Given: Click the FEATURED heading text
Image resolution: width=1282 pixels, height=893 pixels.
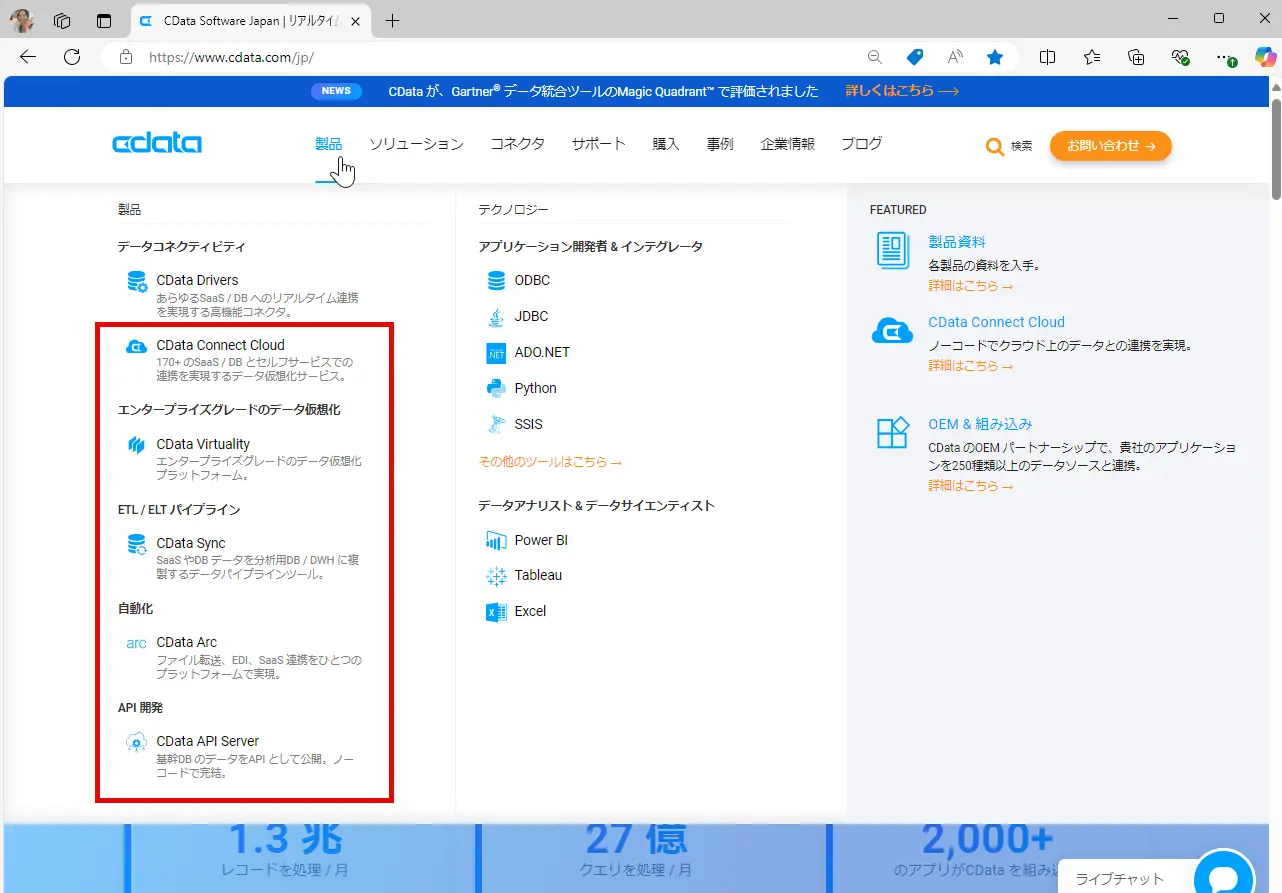Looking at the screenshot, I should pyautogui.click(x=898, y=210).
